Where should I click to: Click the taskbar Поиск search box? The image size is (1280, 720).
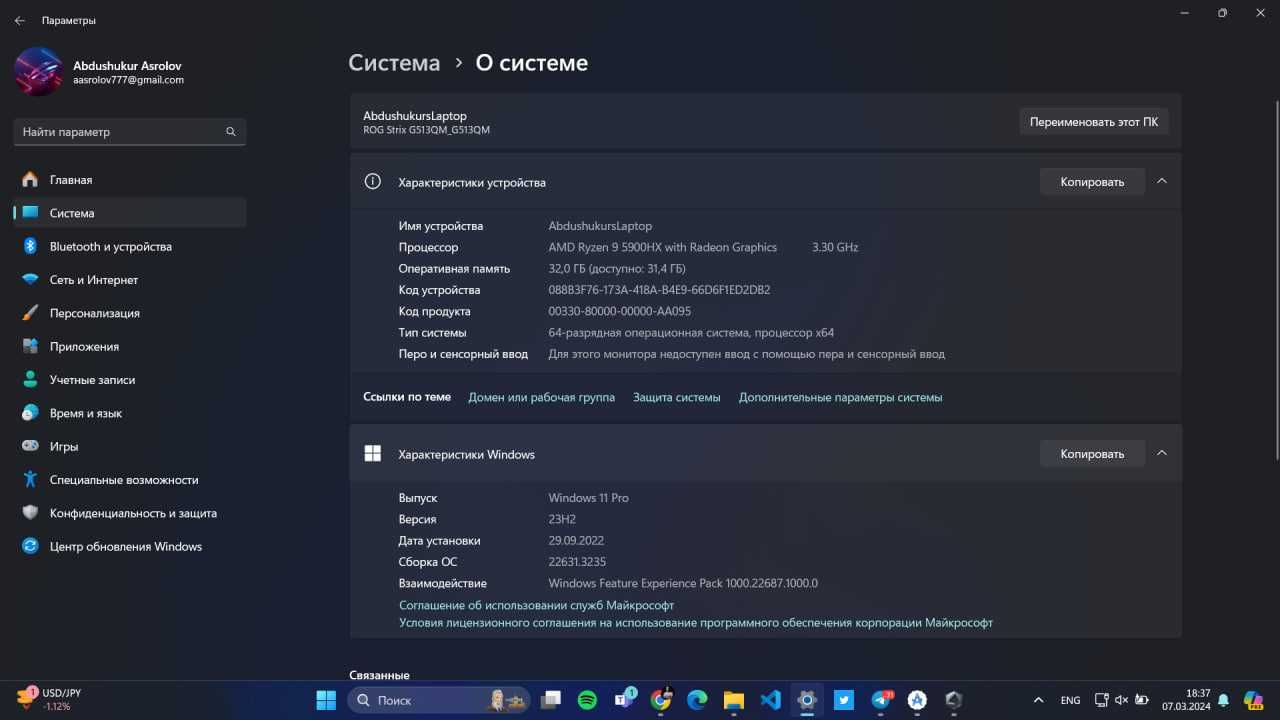(439, 700)
